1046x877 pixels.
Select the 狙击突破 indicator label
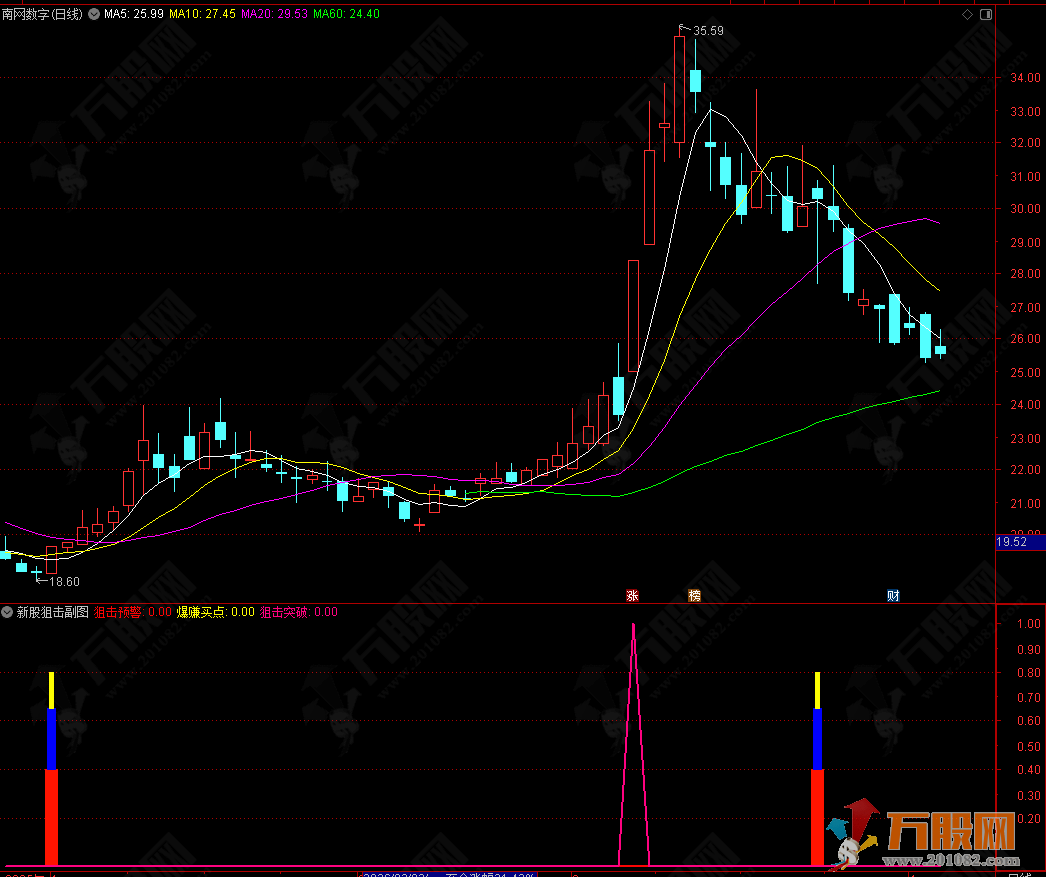(x=298, y=612)
